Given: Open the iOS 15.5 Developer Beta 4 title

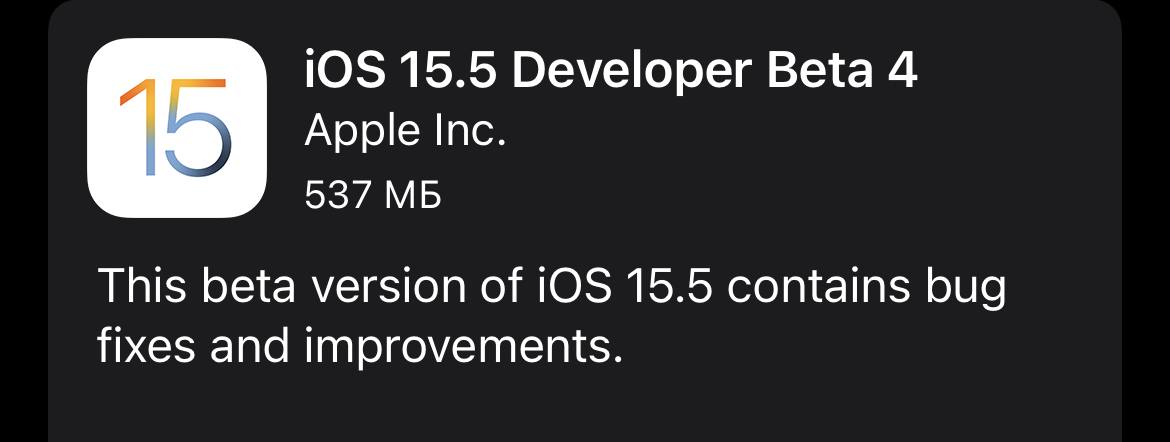Looking at the screenshot, I should click(610, 71).
